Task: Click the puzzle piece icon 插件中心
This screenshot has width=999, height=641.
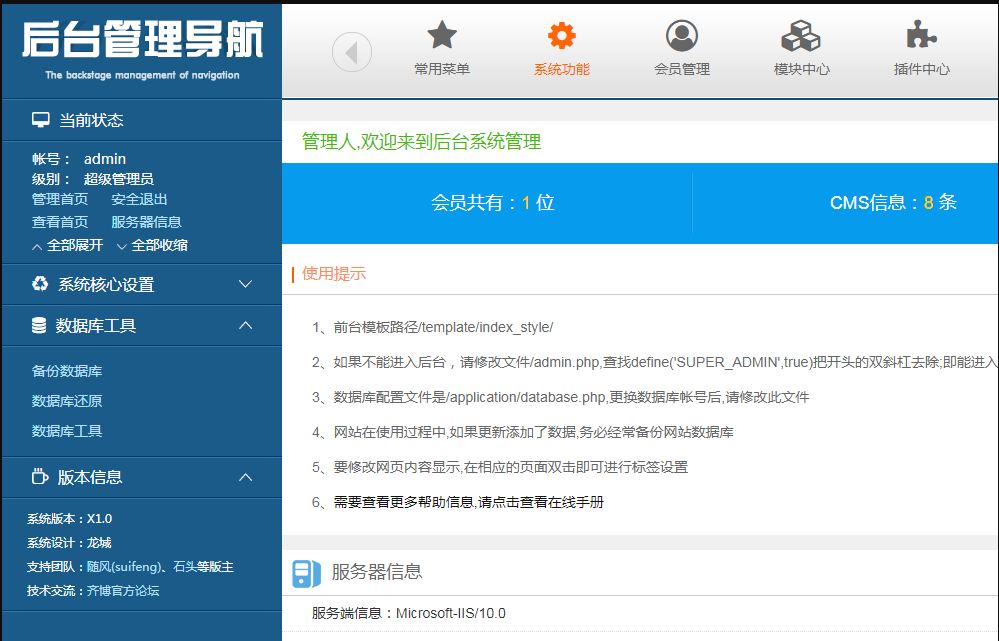Action: [x=921, y=35]
